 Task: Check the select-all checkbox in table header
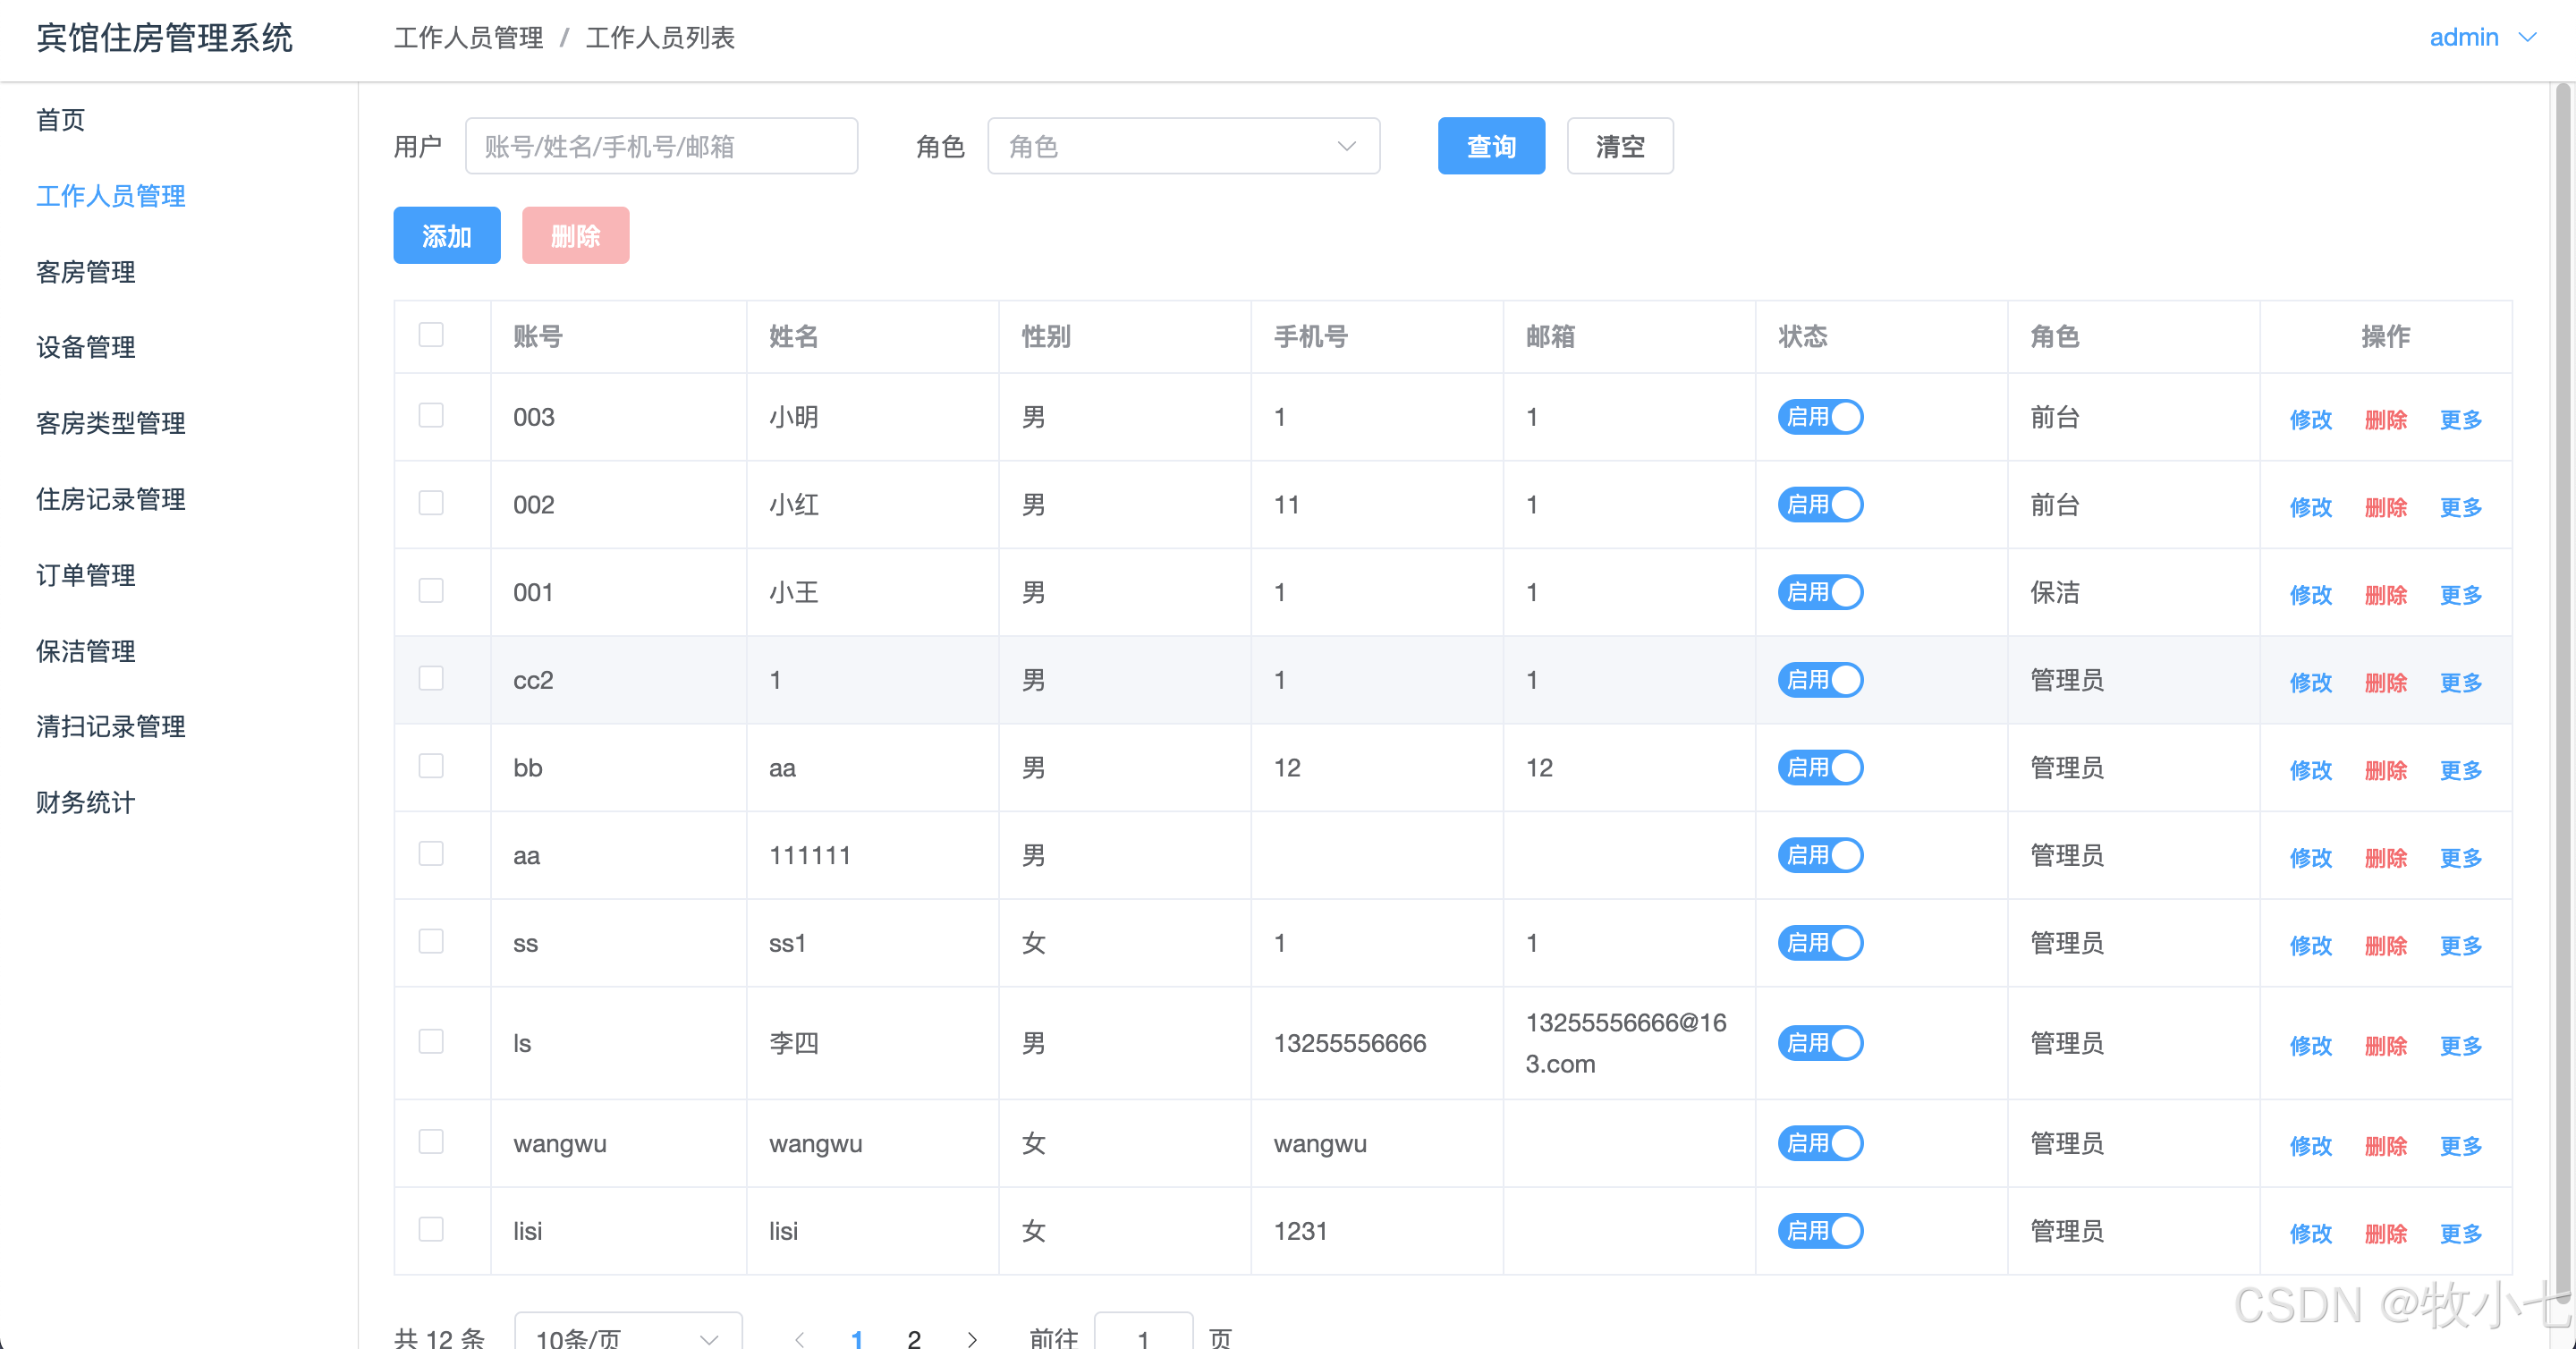[x=431, y=335]
